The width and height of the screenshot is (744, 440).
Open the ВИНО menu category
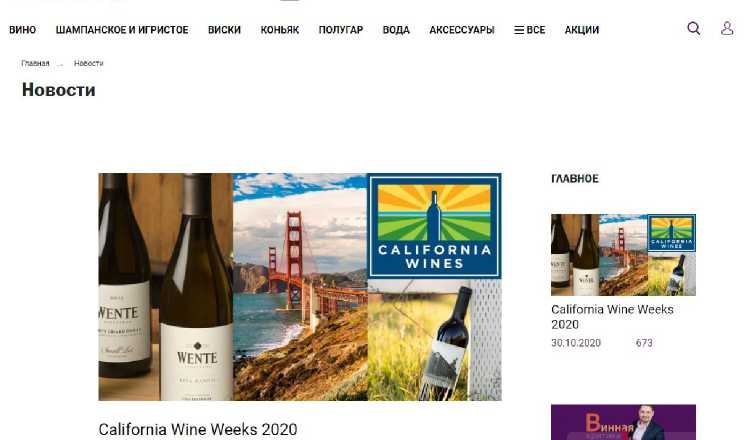tap(22, 30)
